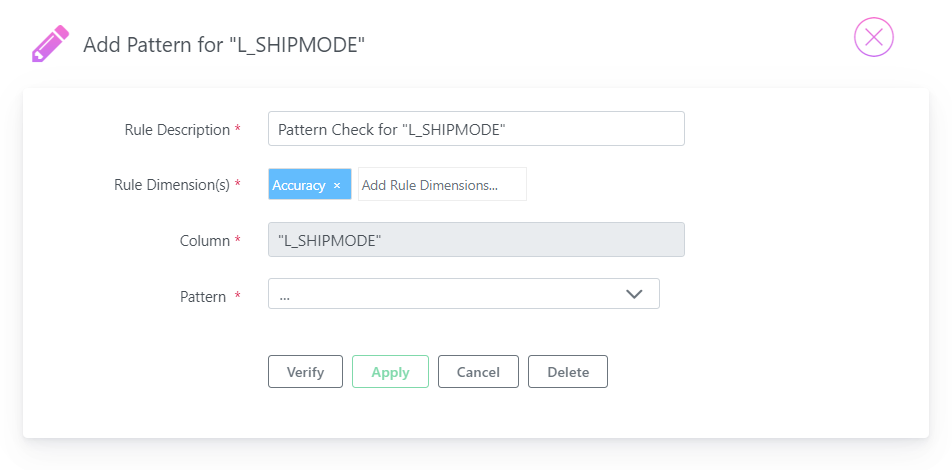The height and width of the screenshot is (470, 952).
Task: Click the Rule Description label
Action: pos(177,130)
